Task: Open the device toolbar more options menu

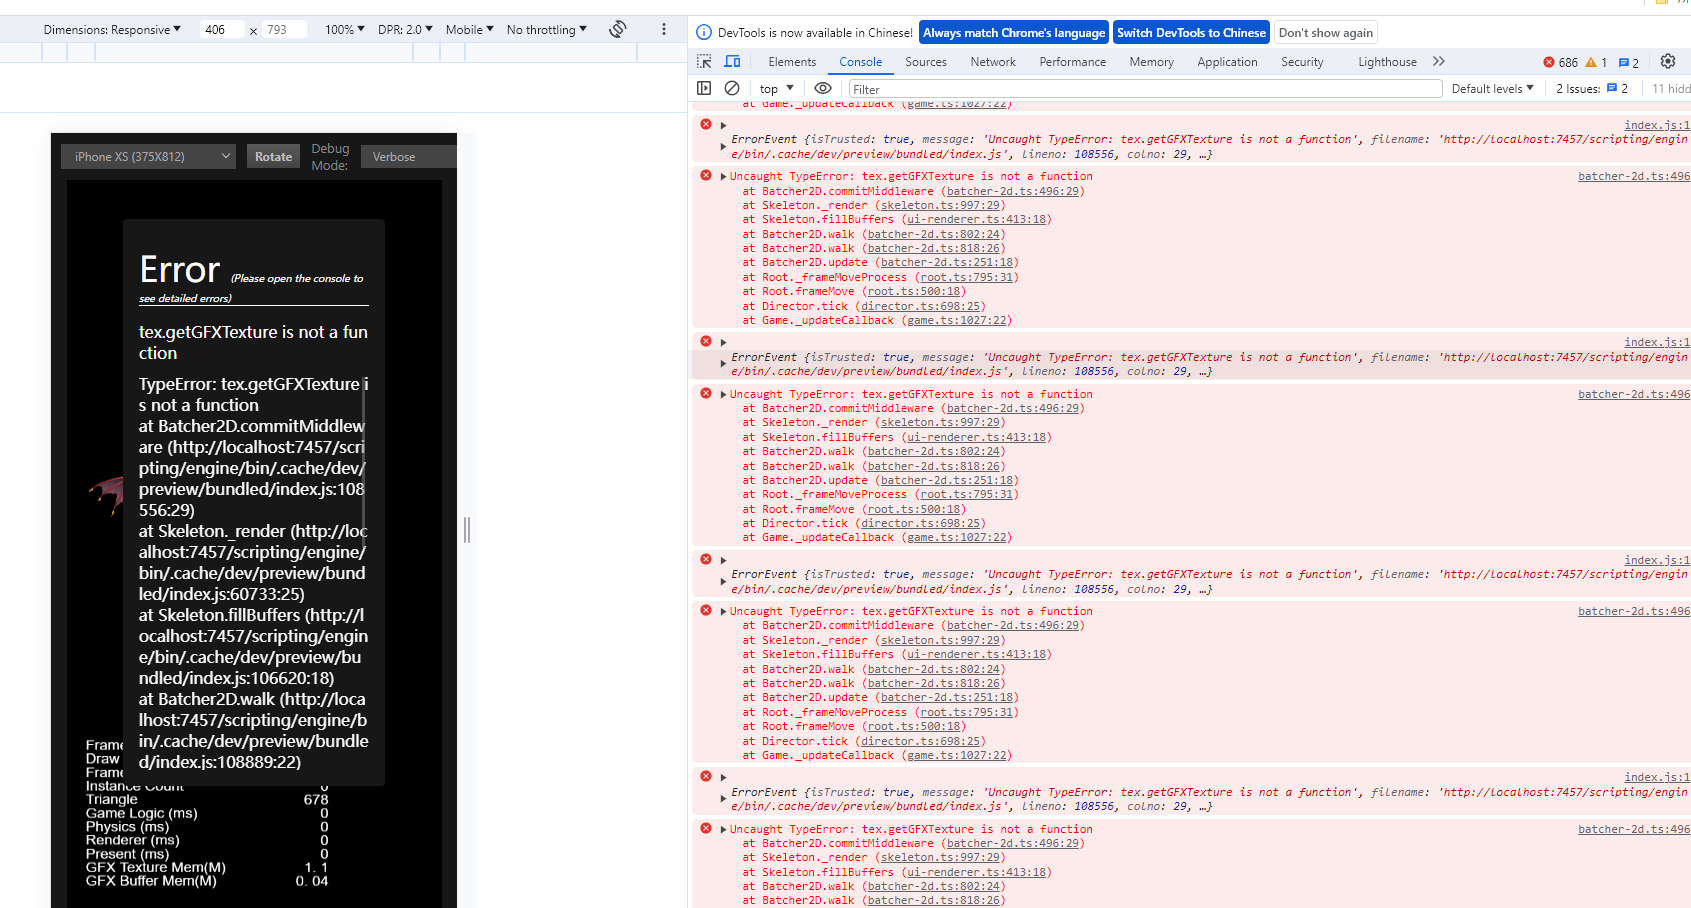Action: click(x=664, y=29)
